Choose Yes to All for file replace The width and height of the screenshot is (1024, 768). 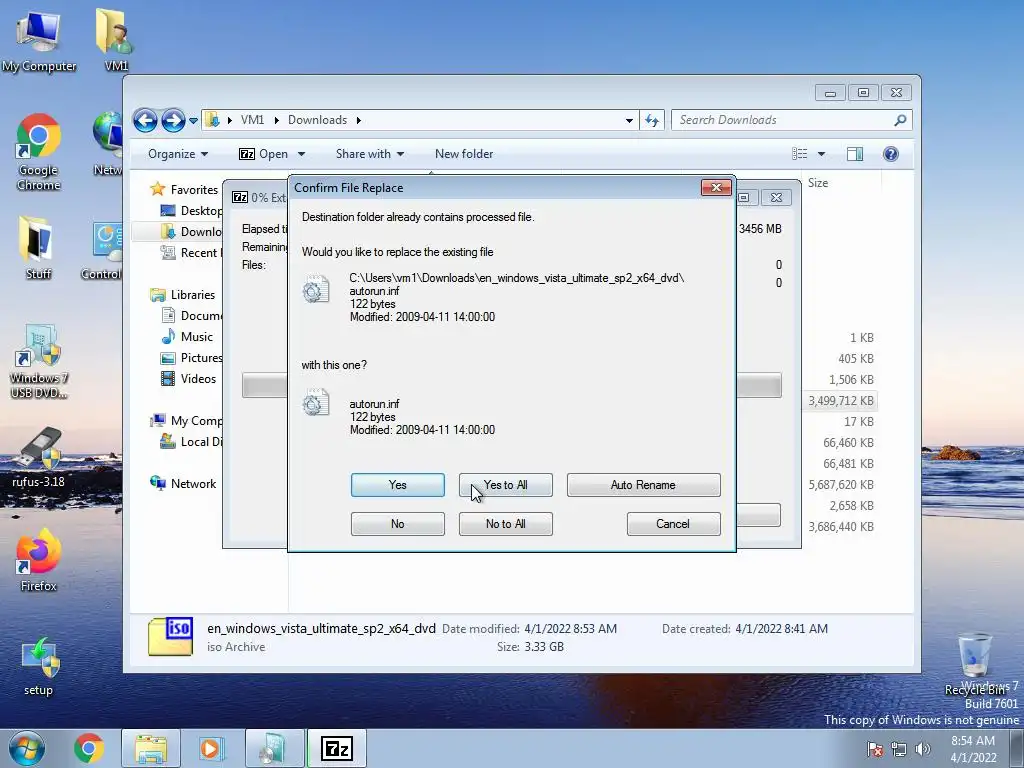point(505,485)
